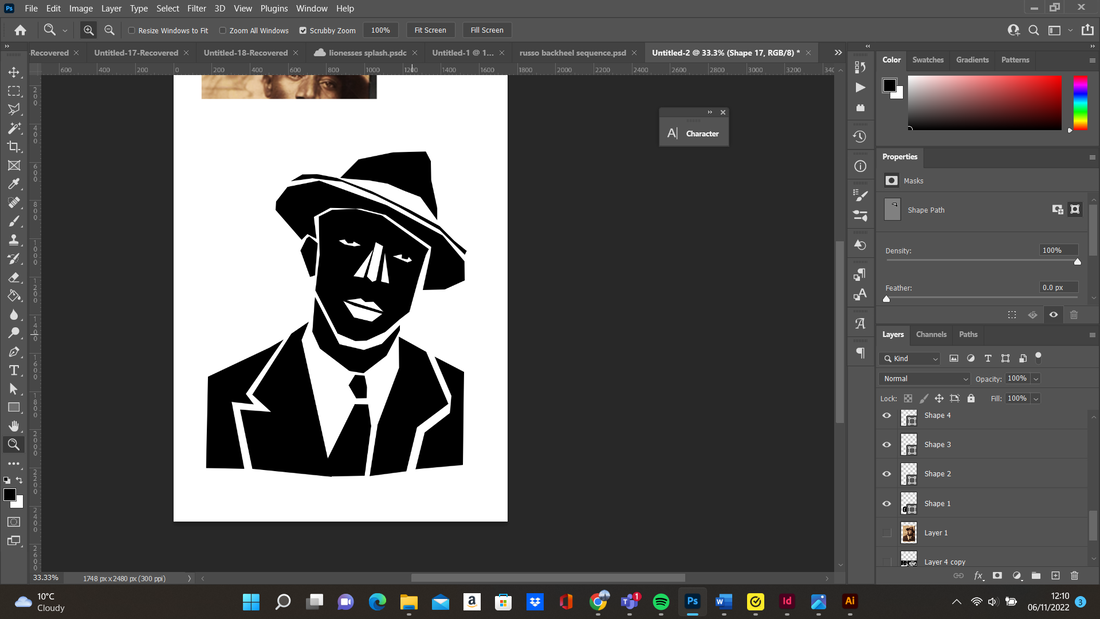Select the Clone Stamp tool
This screenshot has height=619, width=1100.
[13, 240]
